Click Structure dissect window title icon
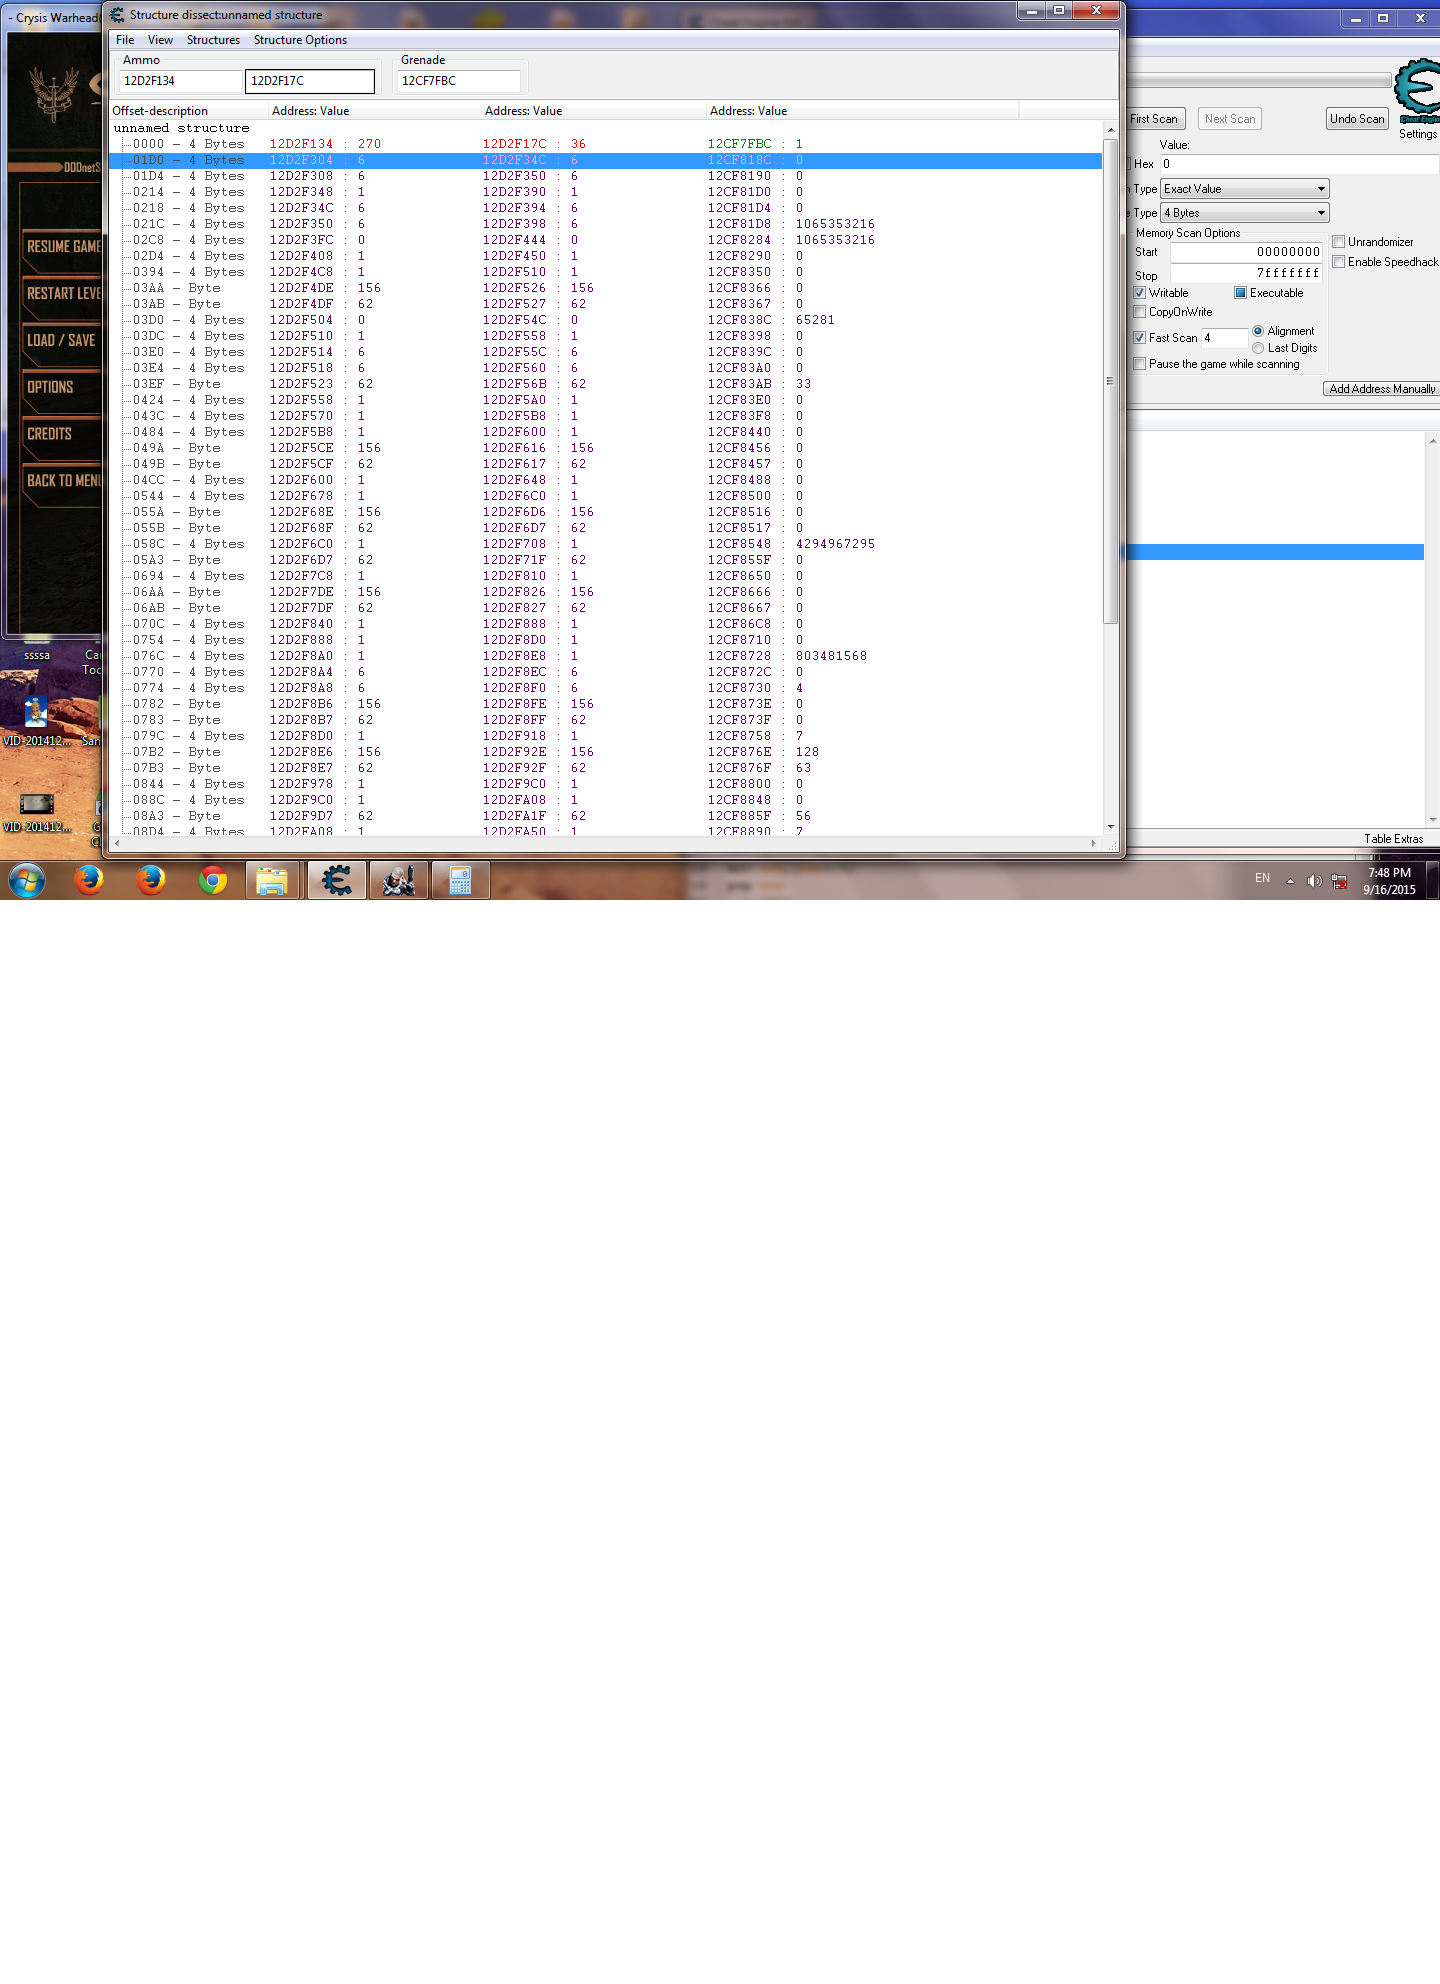Viewport: 1440px width, 1984px height. pos(117,15)
